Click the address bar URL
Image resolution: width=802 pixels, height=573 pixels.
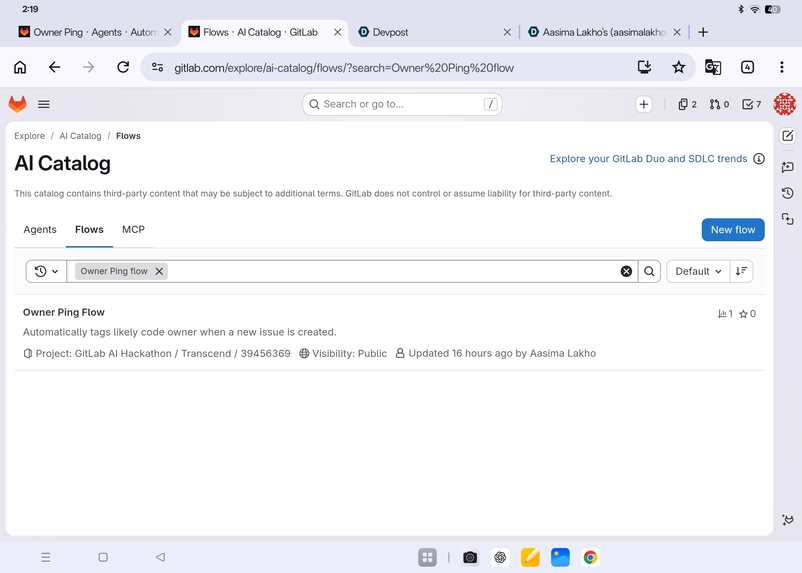pyautogui.click(x=344, y=68)
